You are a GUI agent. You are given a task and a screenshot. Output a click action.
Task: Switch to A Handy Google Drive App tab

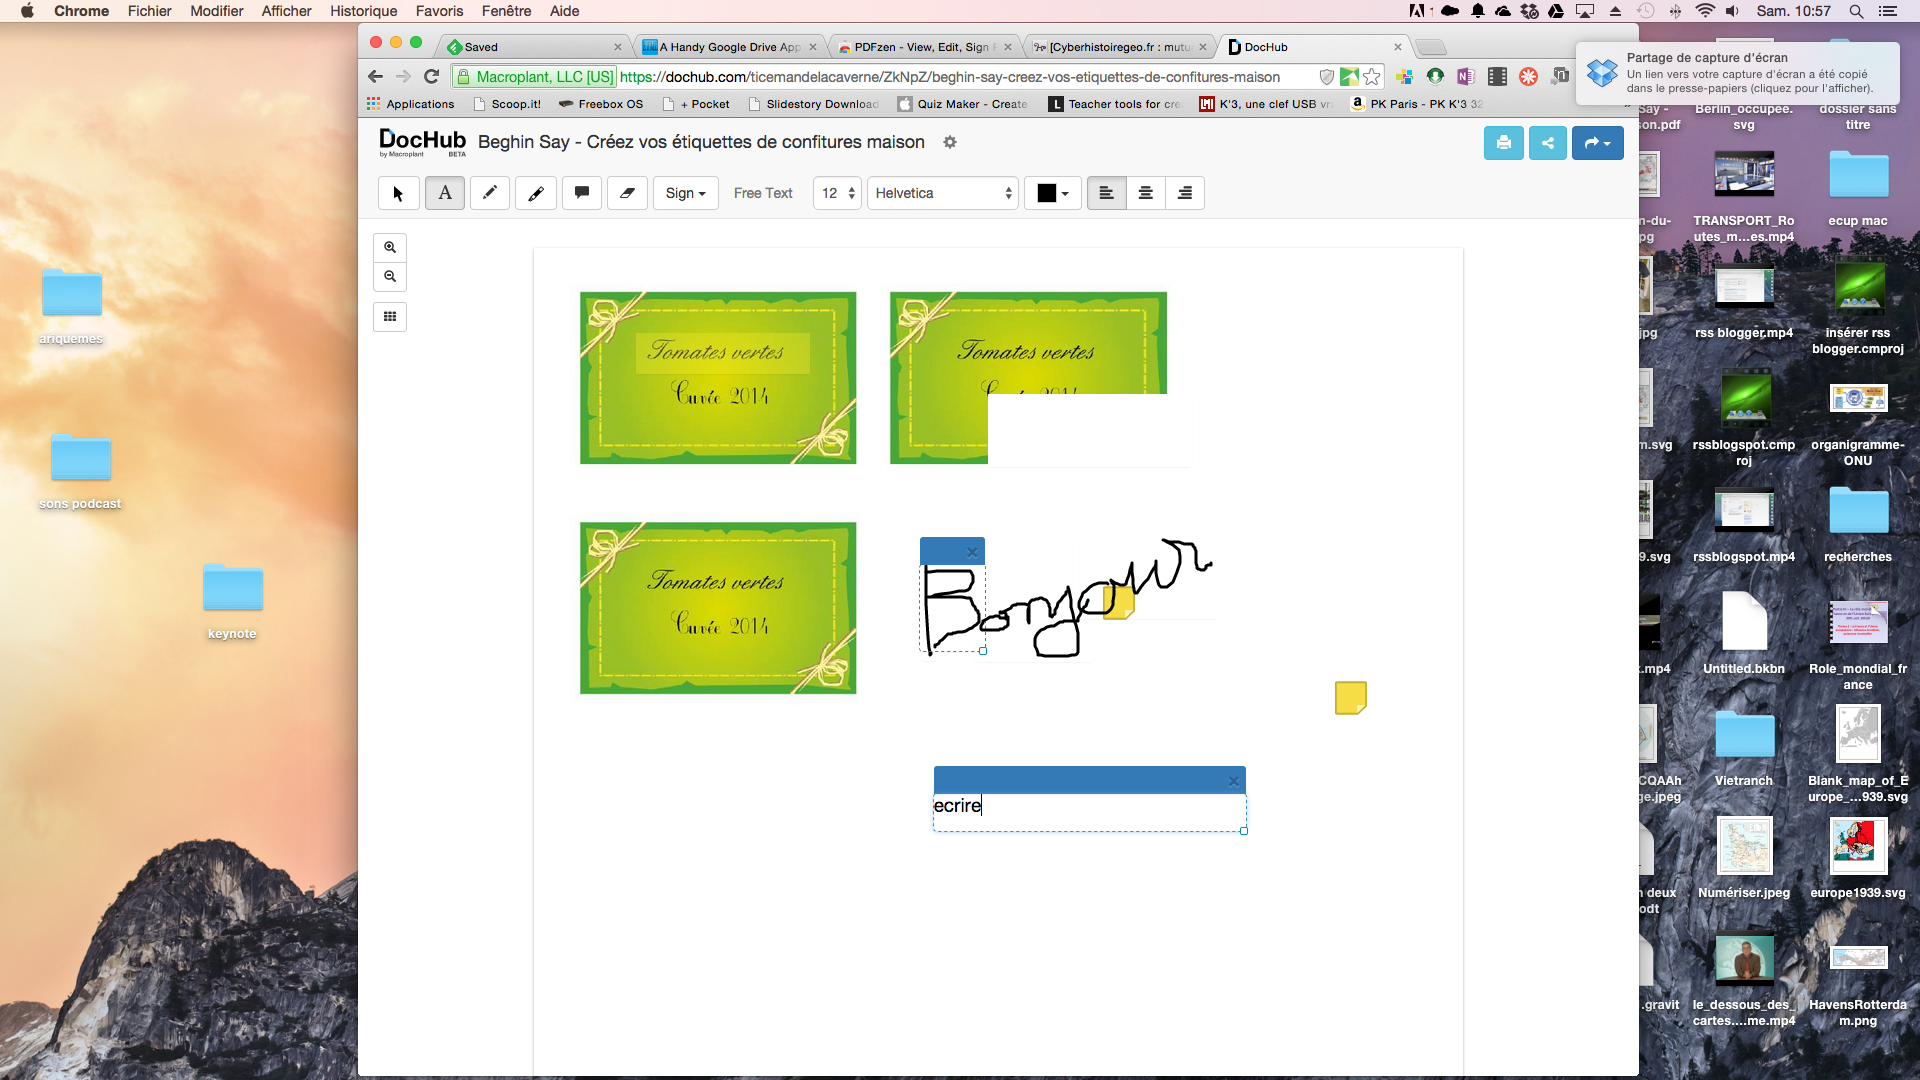click(730, 47)
